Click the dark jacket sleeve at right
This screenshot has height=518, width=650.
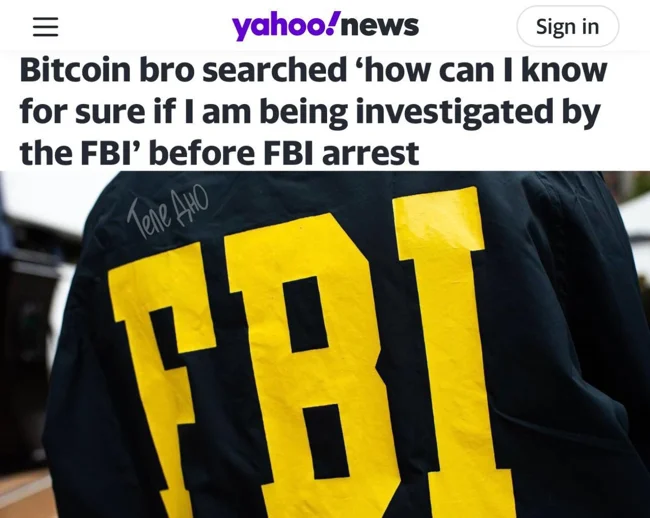[x=589, y=352]
